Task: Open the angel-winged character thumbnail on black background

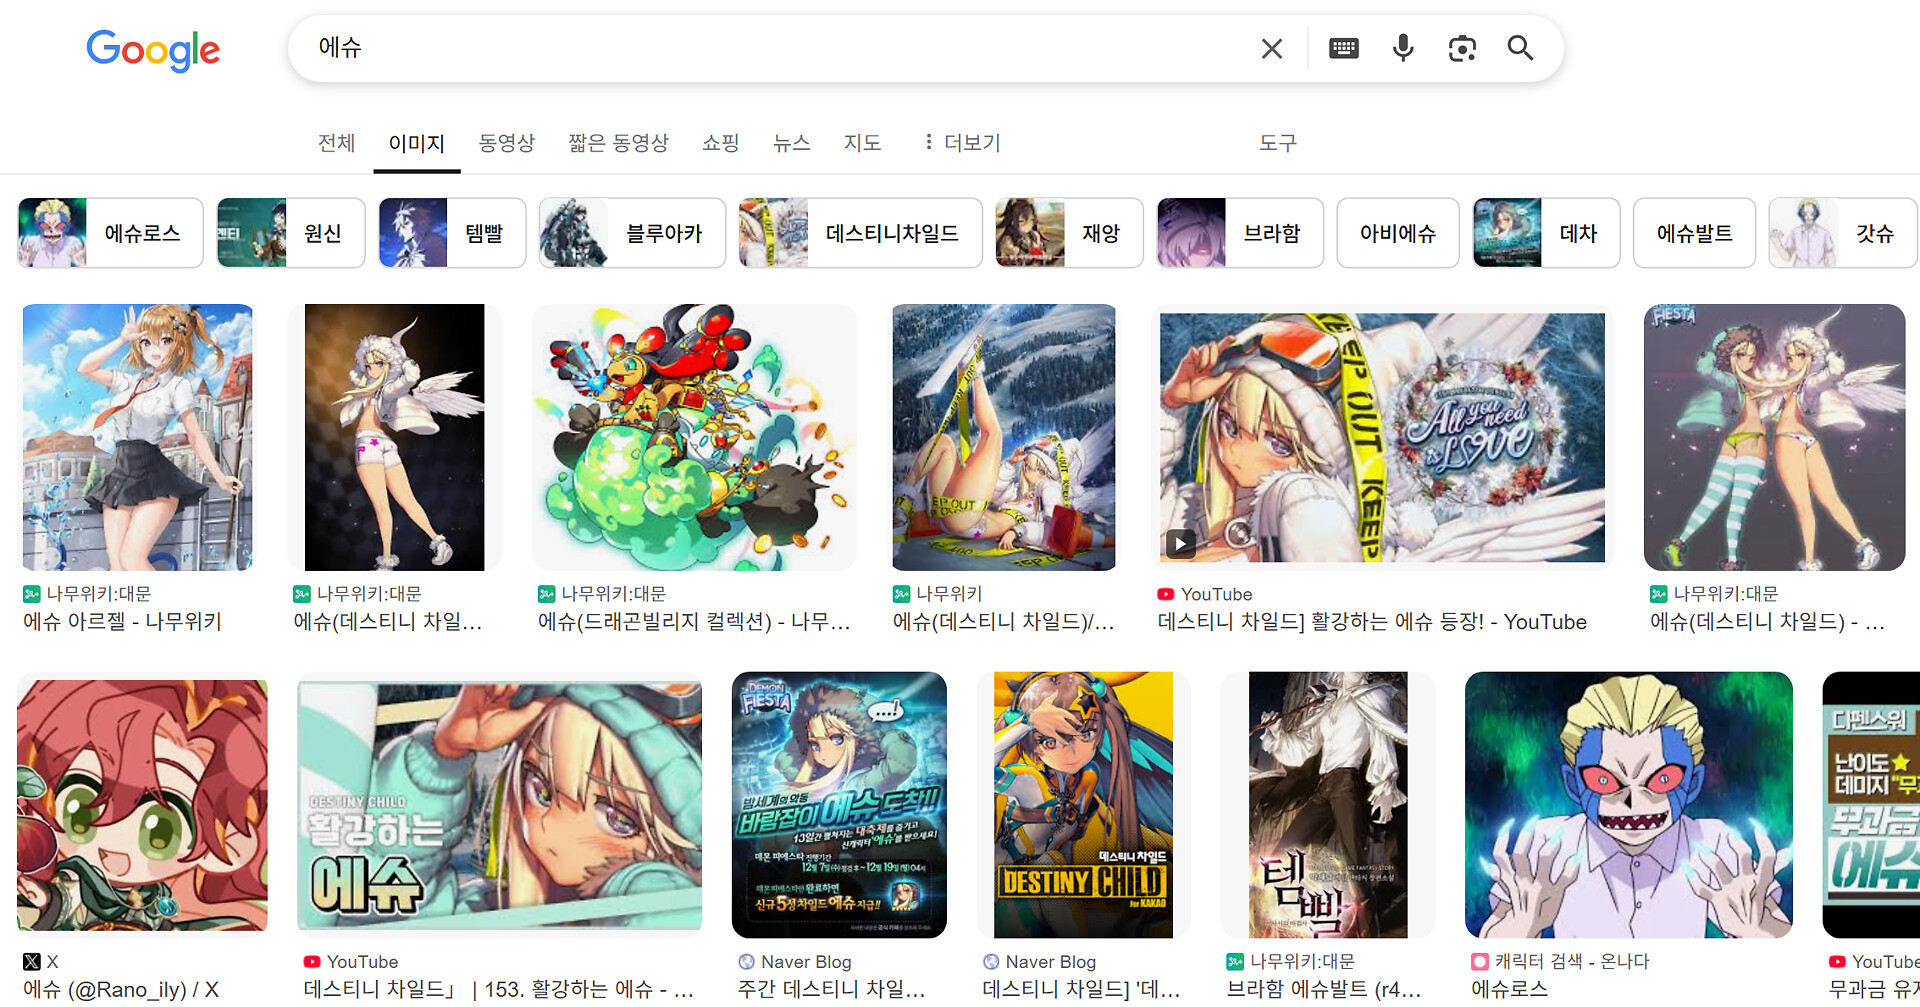Action: (394, 437)
